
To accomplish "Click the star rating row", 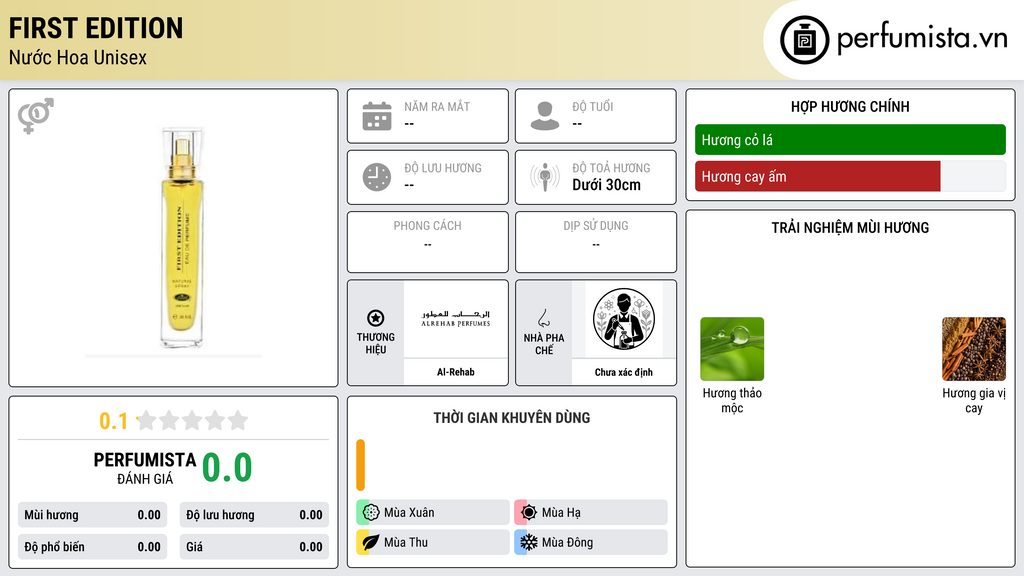I will tap(192, 420).
